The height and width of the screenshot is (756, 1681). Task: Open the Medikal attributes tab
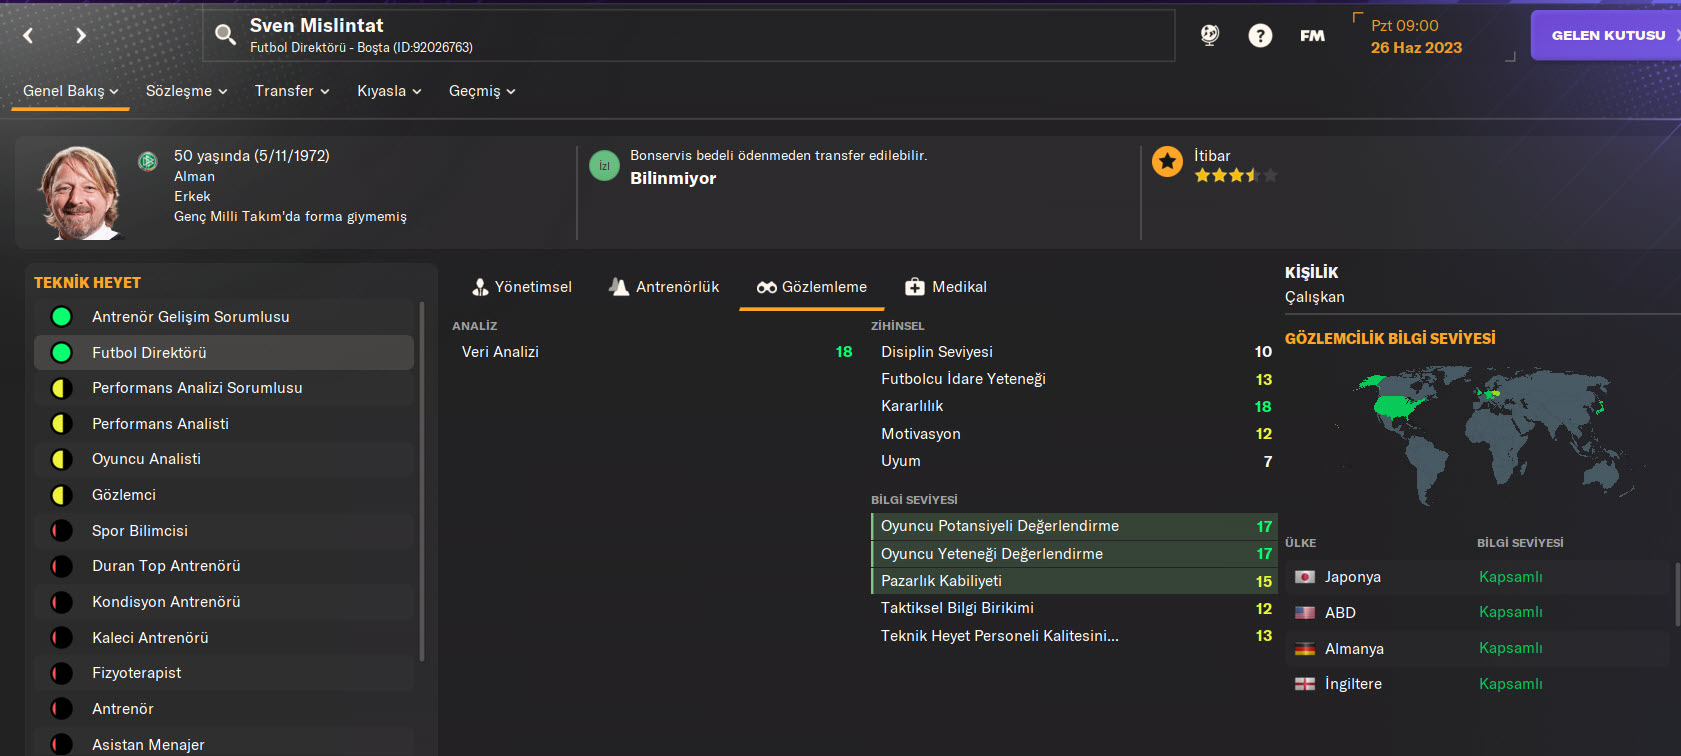(946, 287)
